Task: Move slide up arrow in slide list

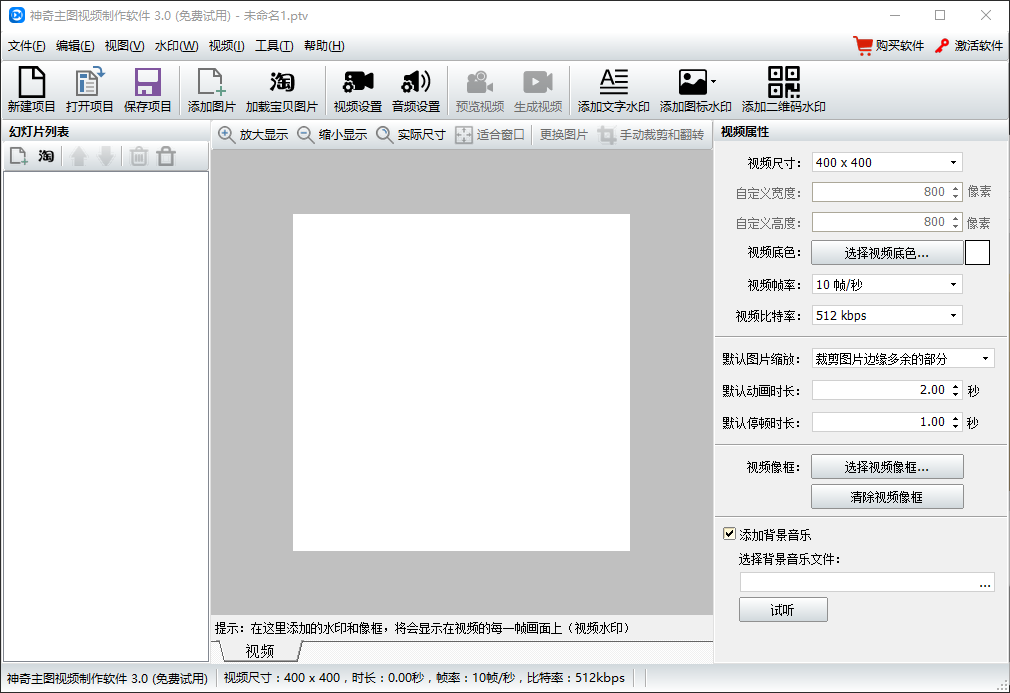Action: (x=79, y=156)
